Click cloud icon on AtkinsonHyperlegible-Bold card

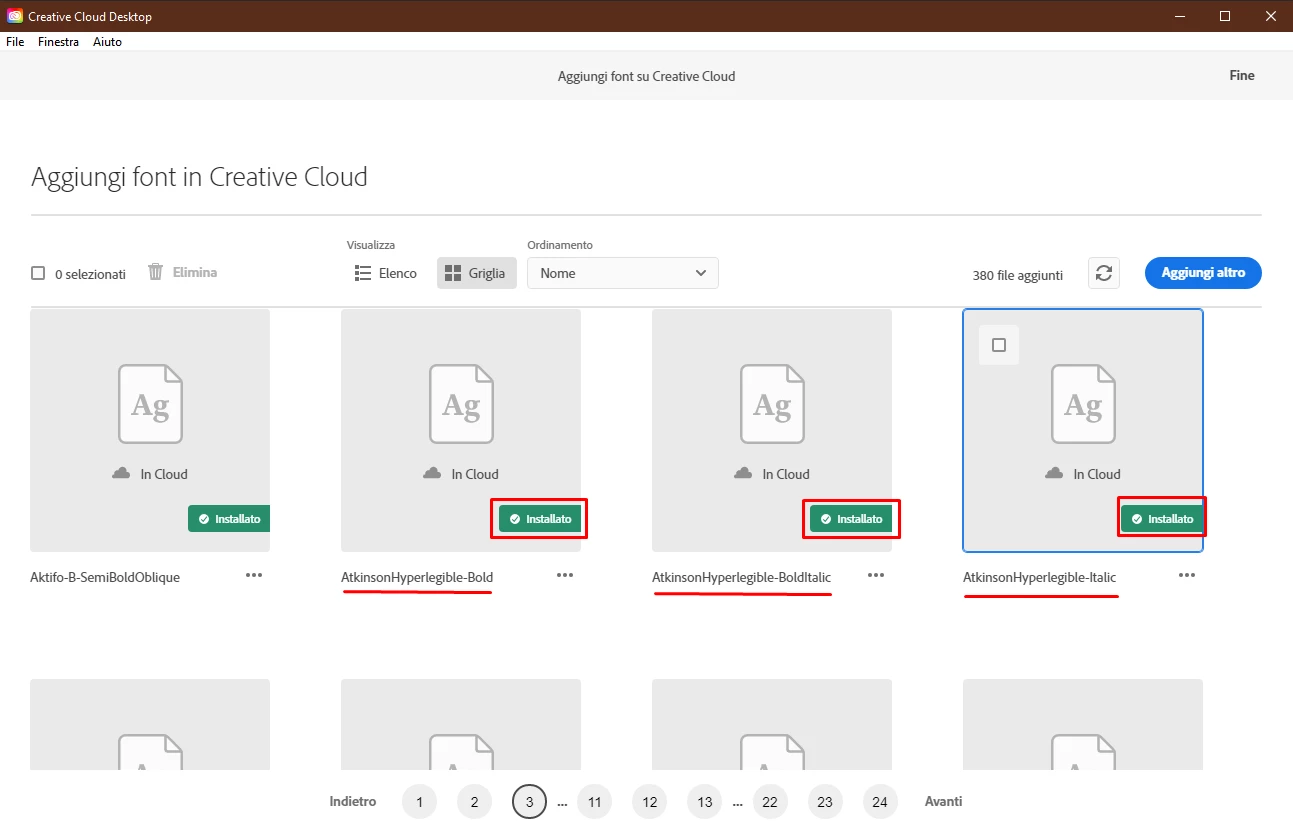[432, 473]
